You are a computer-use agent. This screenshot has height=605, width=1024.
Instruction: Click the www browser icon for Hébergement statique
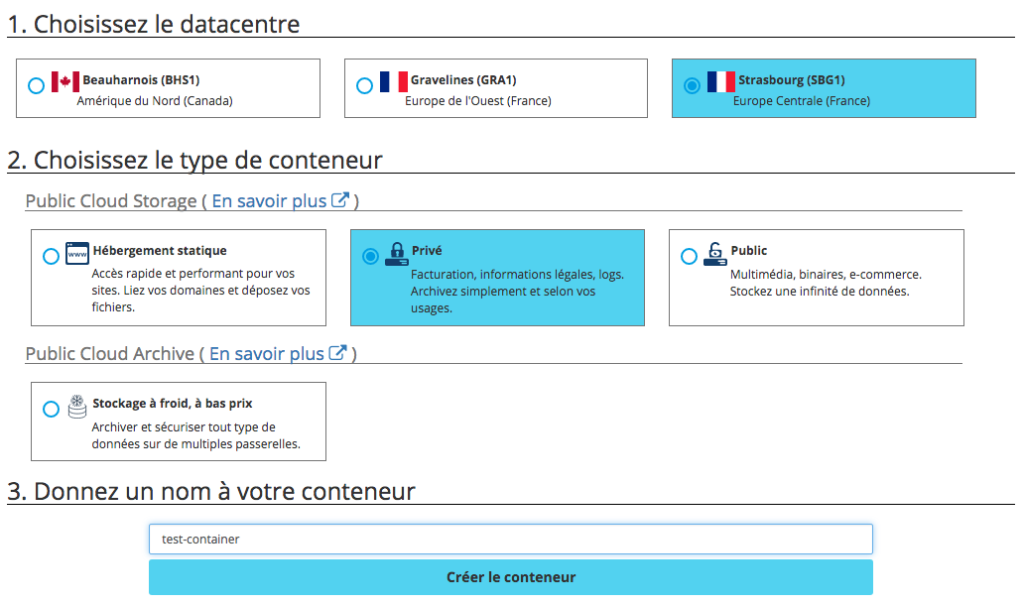tap(77, 252)
